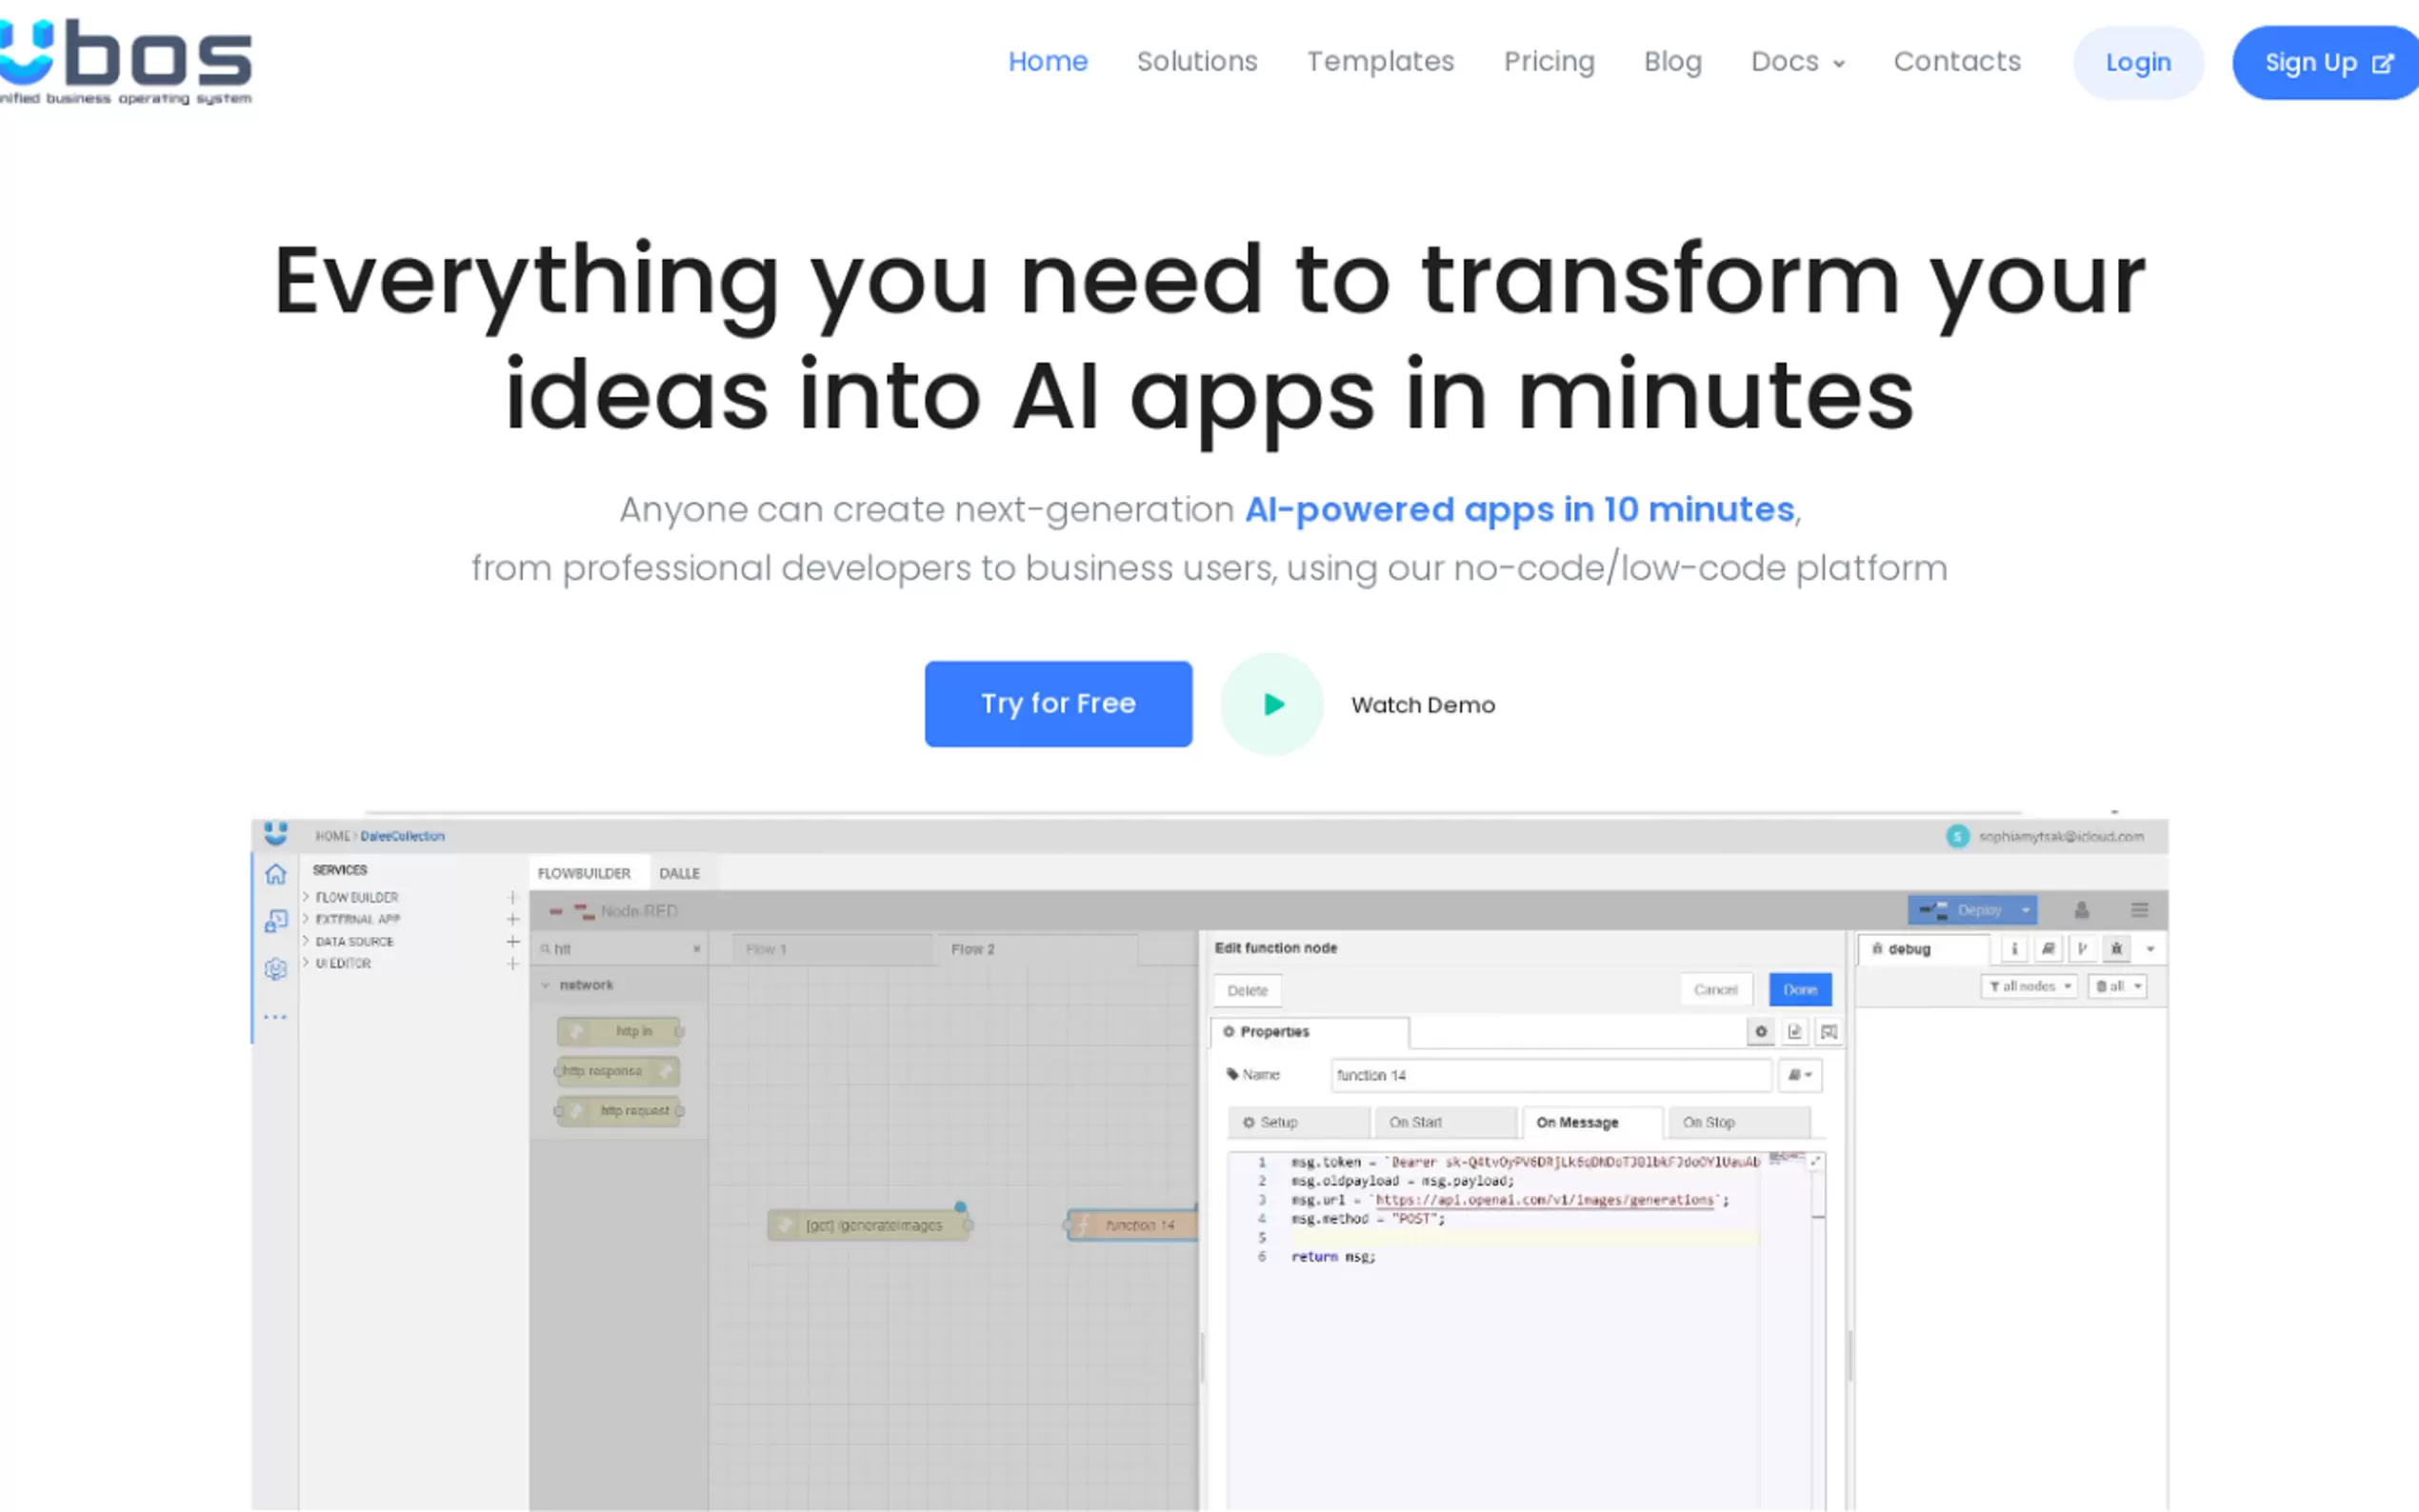Open the Templates navigation item

tap(1380, 62)
